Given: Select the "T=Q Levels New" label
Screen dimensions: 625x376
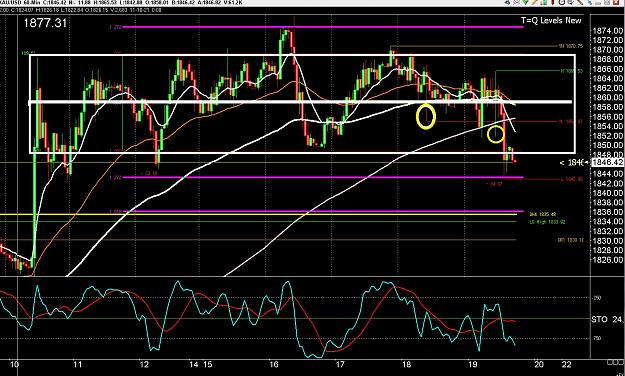Looking at the screenshot, I should coord(551,20).
